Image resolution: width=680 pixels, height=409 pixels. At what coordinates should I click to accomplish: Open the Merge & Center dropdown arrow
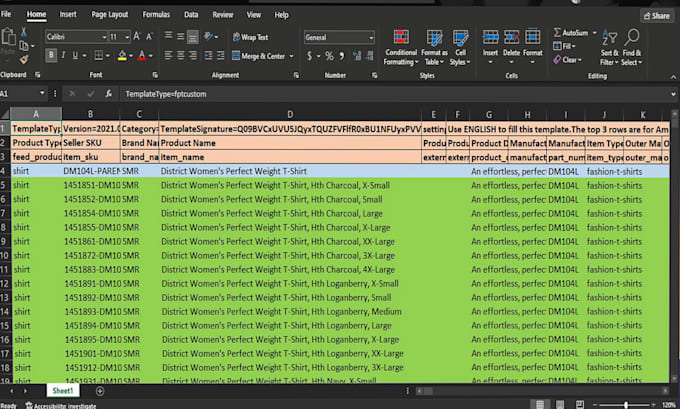point(290,57)
